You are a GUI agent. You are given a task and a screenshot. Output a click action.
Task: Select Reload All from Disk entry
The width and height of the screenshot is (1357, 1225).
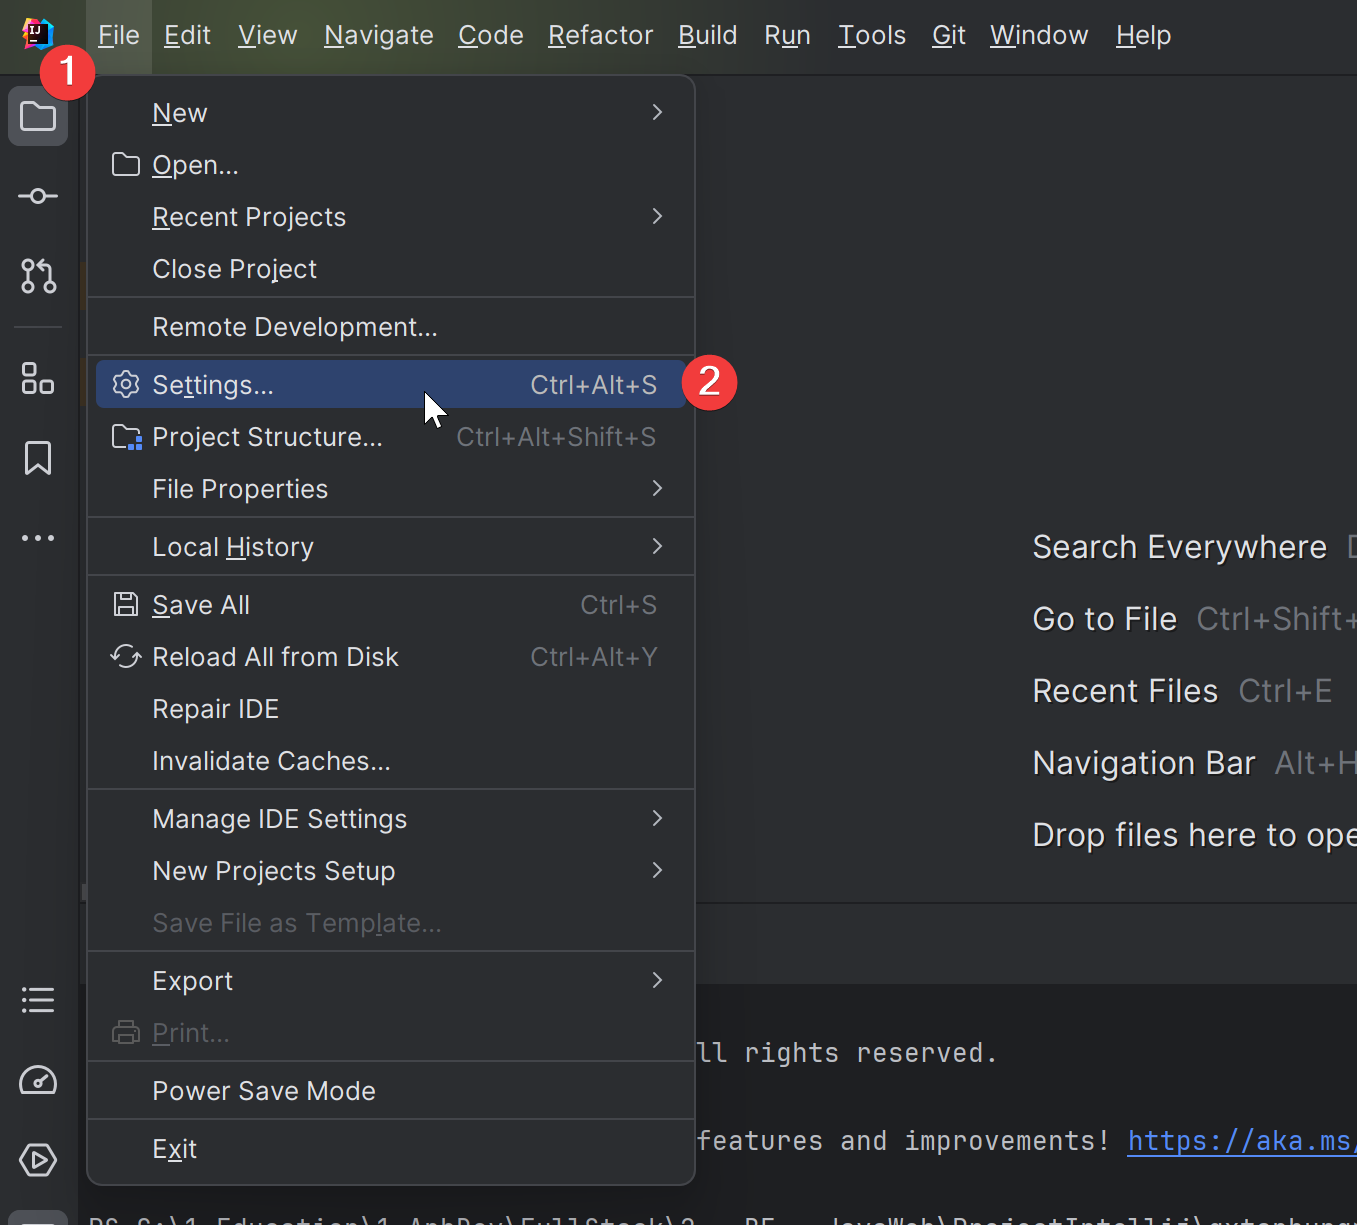coord(391,656)
